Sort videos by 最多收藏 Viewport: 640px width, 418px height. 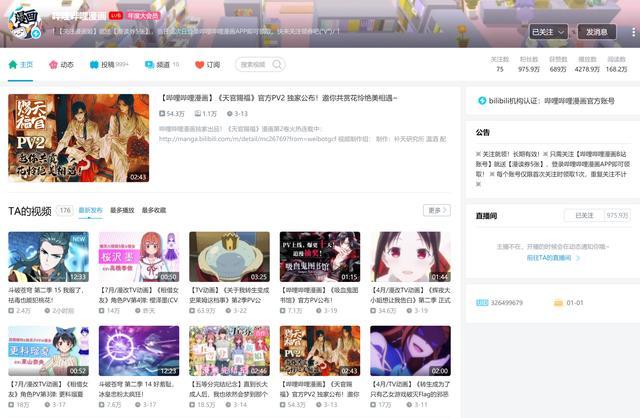pyautogui.click(x=154, y=210)
